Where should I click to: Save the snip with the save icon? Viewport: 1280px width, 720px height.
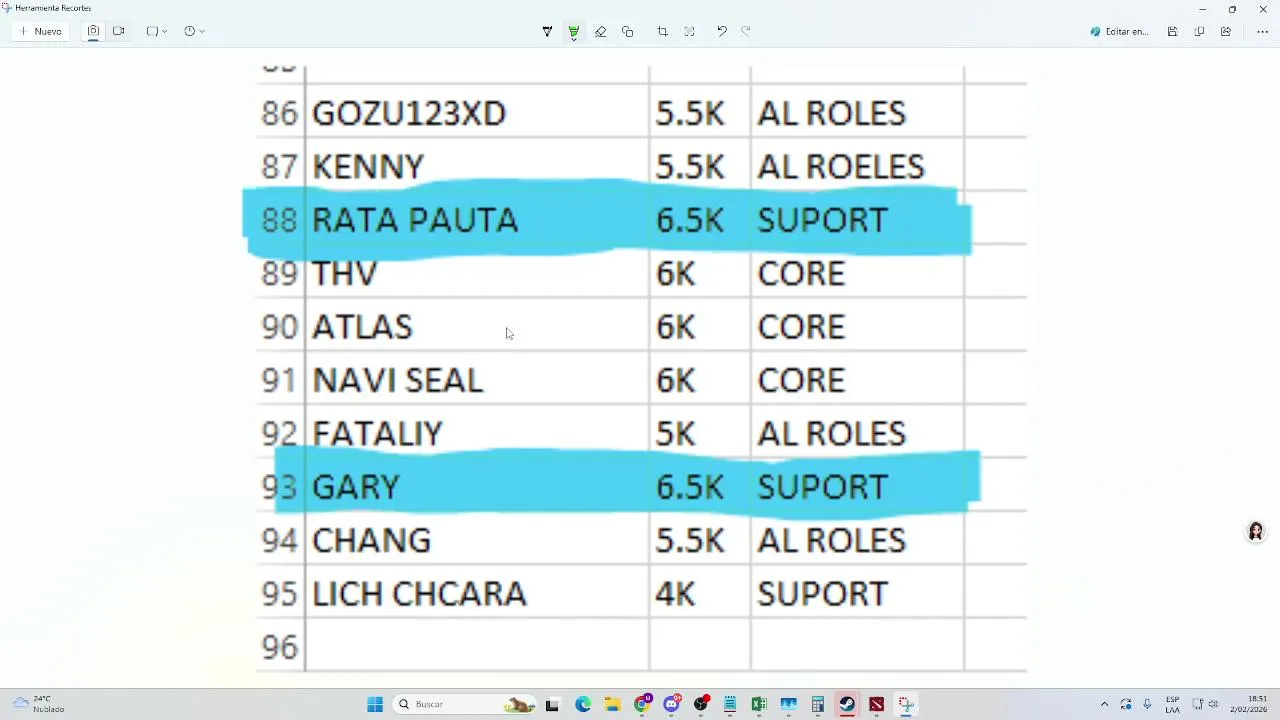coord(1172,32)
